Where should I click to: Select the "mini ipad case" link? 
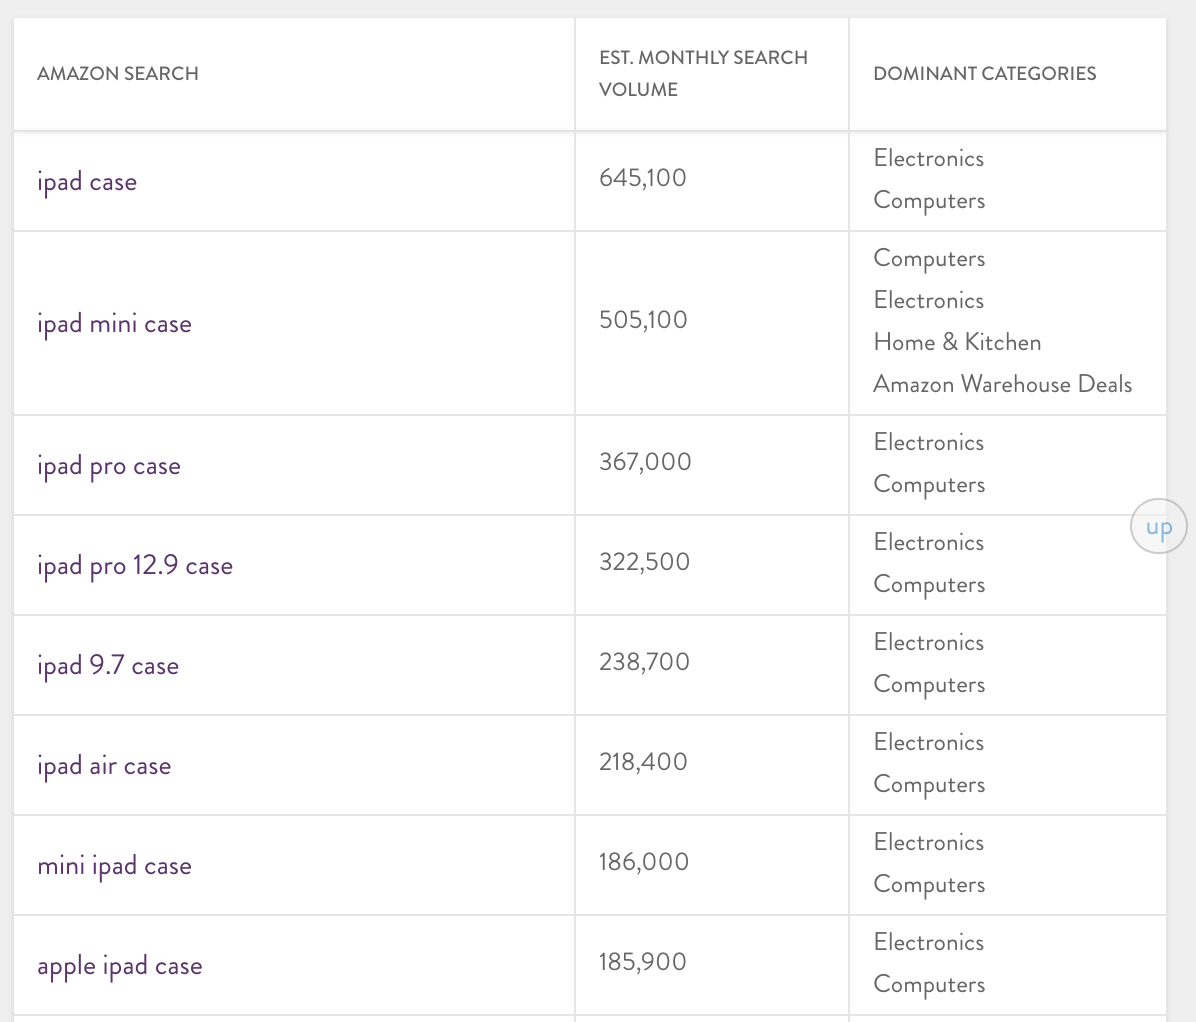tap(114, 866)
